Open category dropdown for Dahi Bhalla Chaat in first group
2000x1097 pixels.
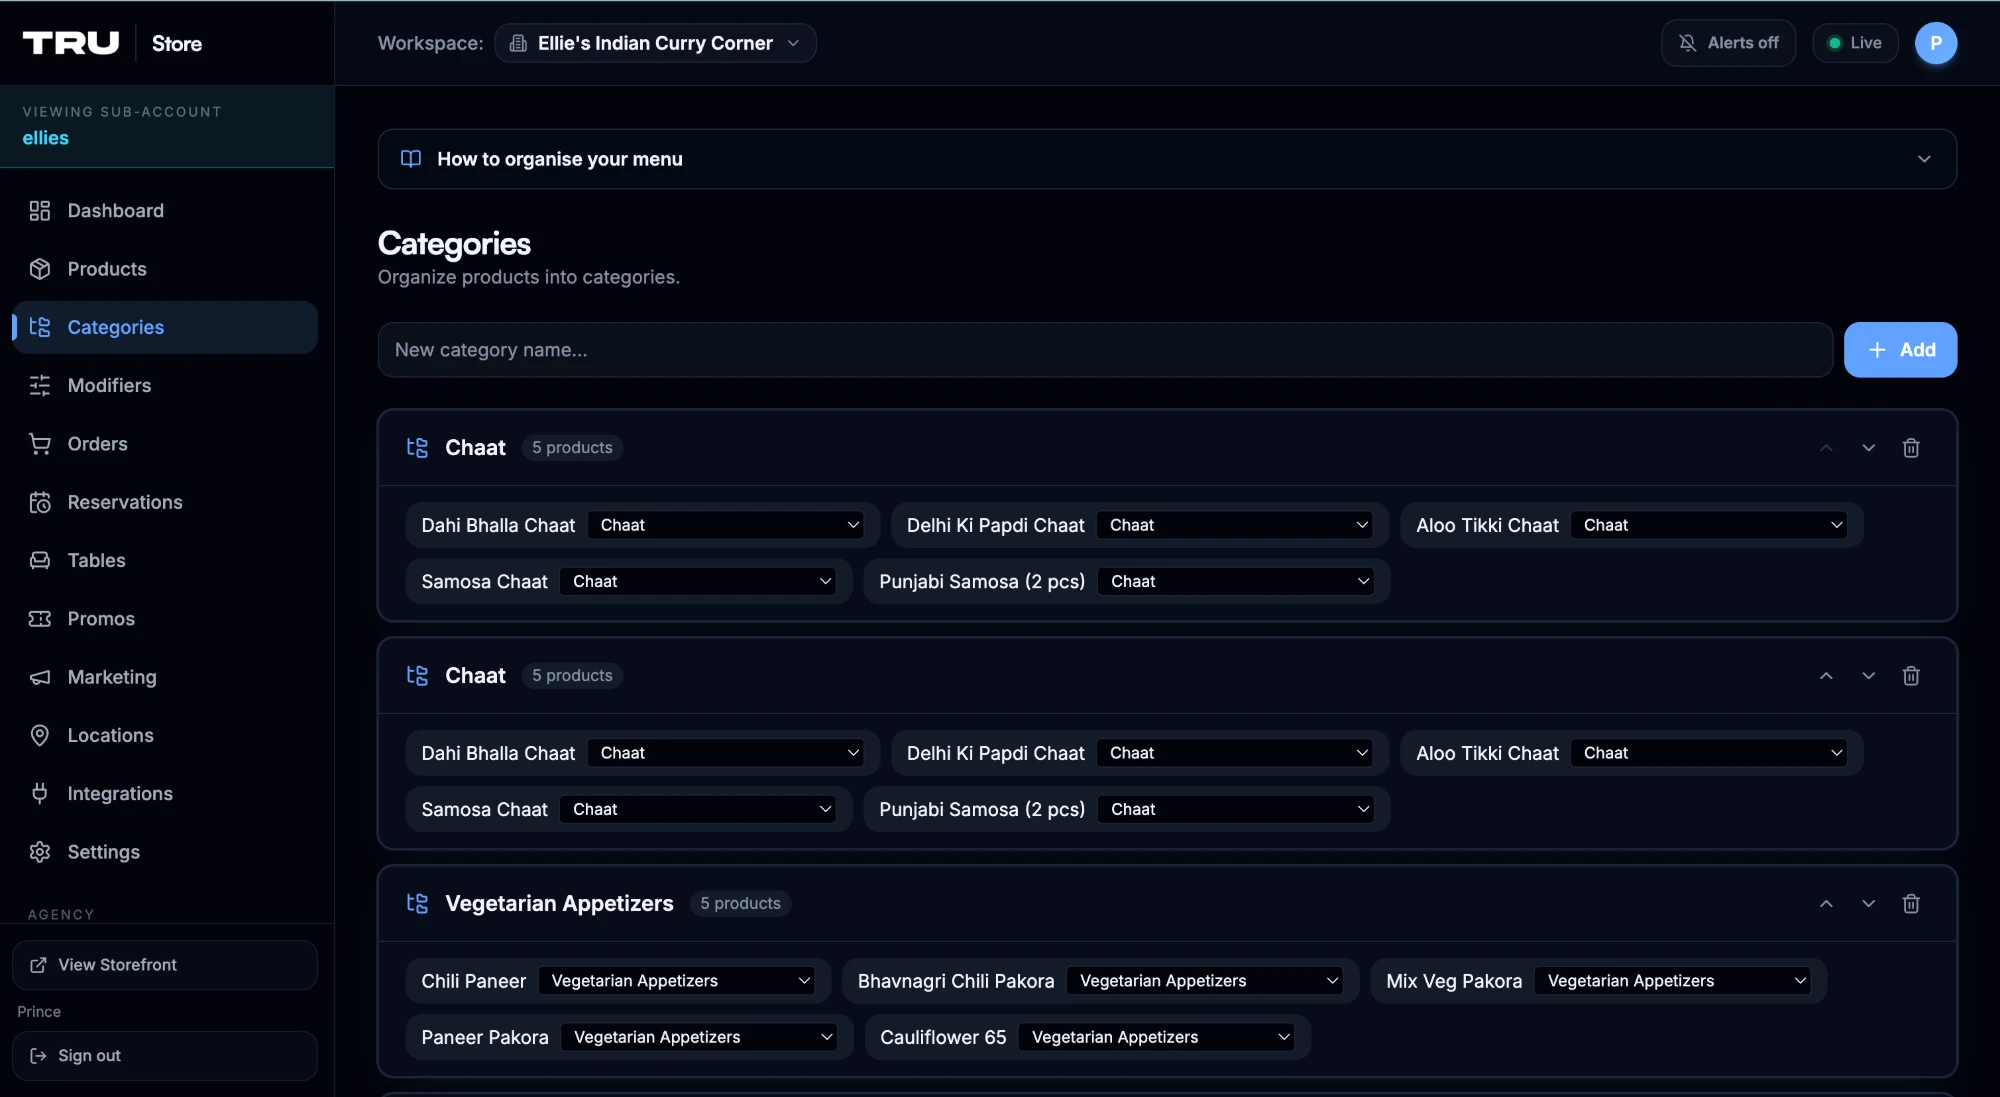(x=727, y=525)
